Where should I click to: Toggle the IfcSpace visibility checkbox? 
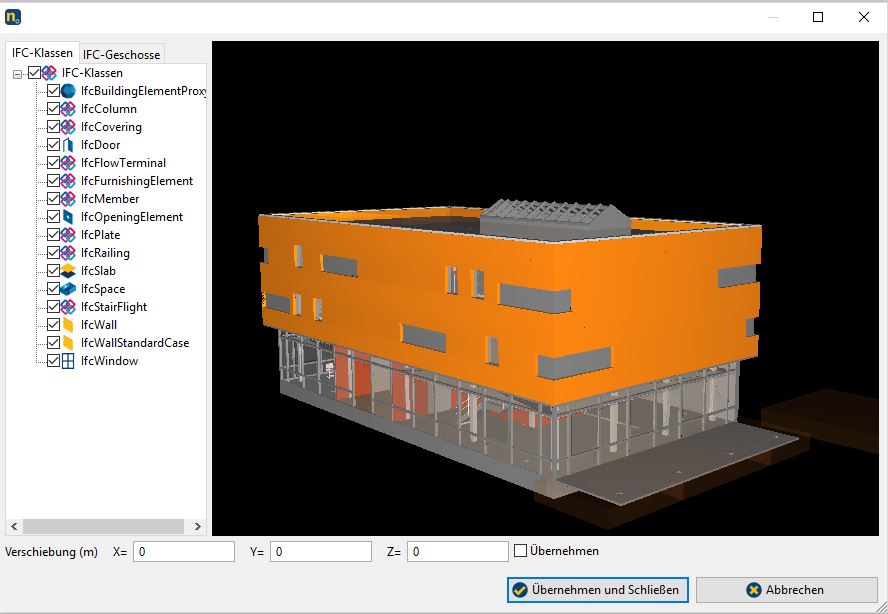(53, 289)
